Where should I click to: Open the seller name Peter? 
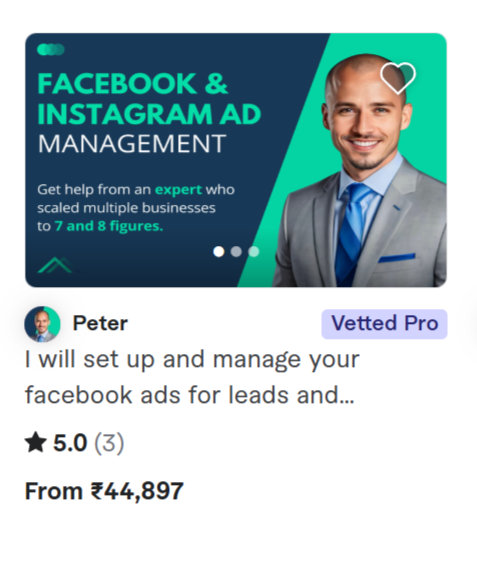100,323
